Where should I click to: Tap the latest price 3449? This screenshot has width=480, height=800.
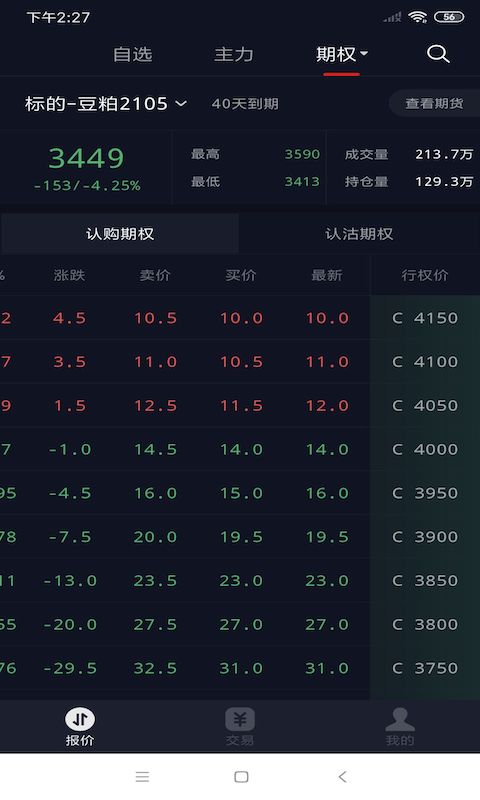(x=86, y=158)
